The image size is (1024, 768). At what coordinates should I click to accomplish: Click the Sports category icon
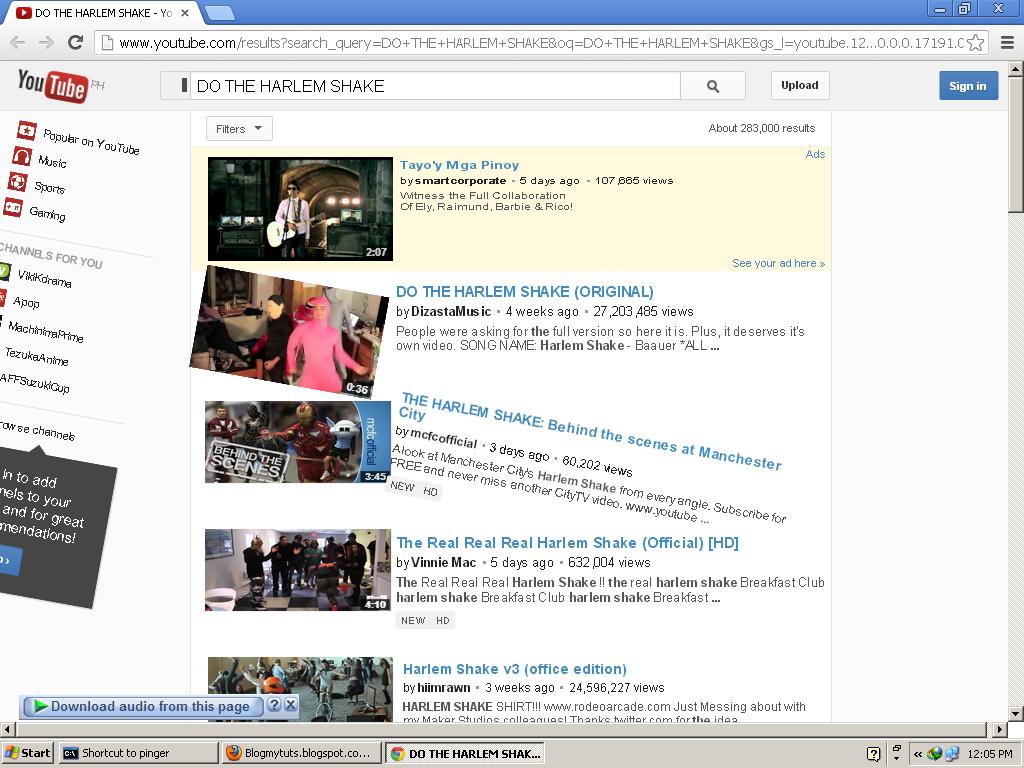(17, 182)
